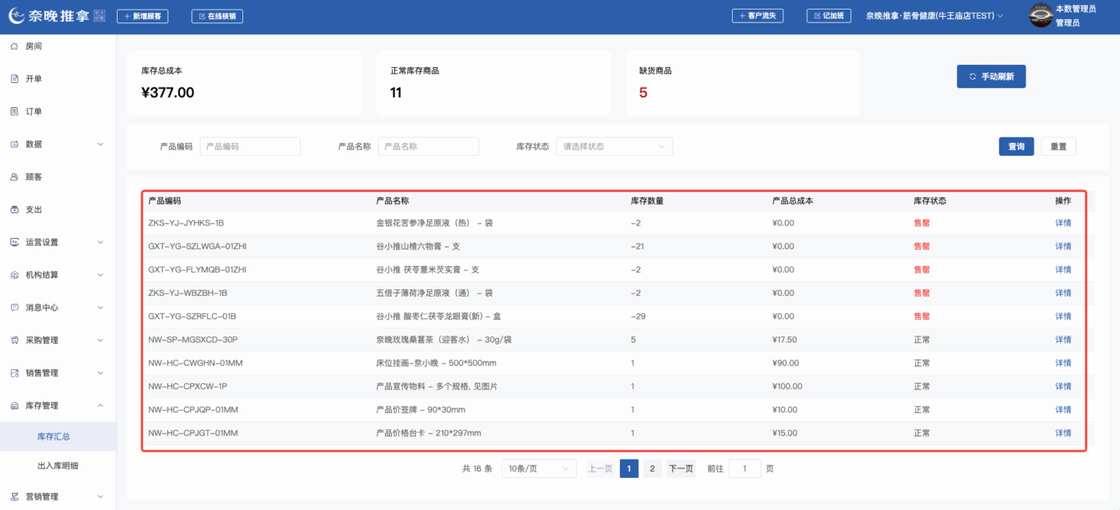This screenshot has height=510, width=1120.
Task: Click the 库存管理 warehouse icon
Action: point(14,406)
